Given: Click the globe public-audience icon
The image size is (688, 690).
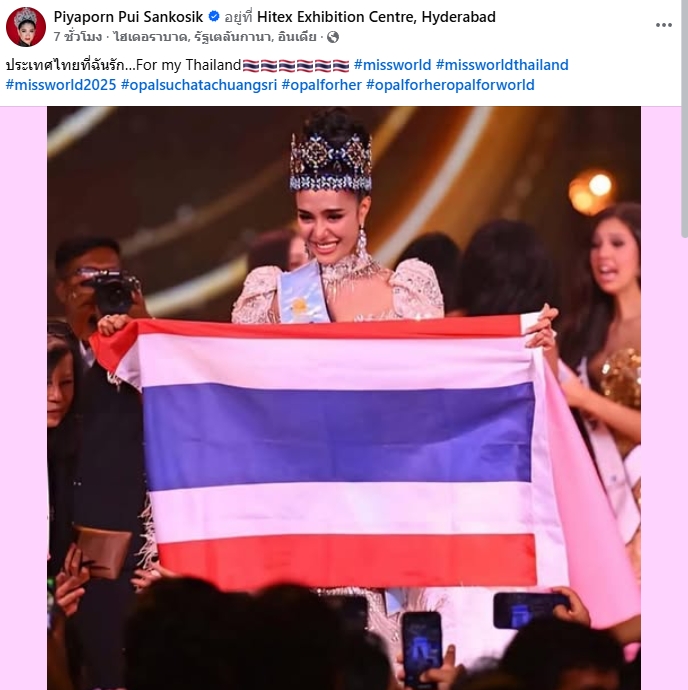Looking at the screenshot, I should (x=333, y=37).
